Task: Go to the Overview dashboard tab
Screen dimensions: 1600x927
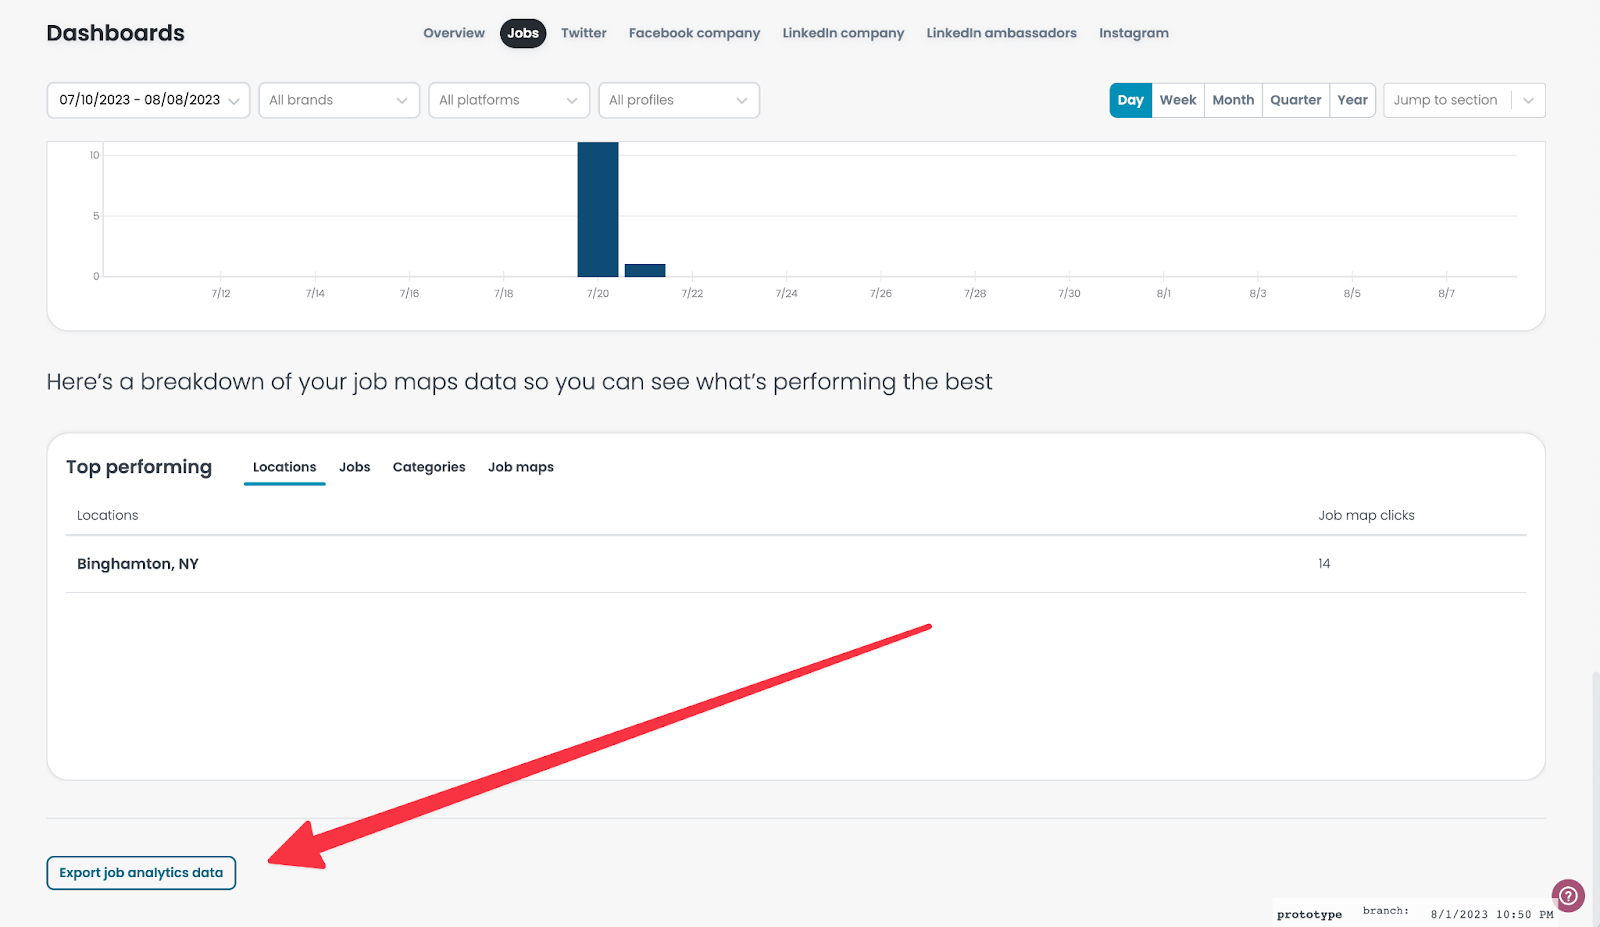Action: pyautogui.click(x=454, y=33)
